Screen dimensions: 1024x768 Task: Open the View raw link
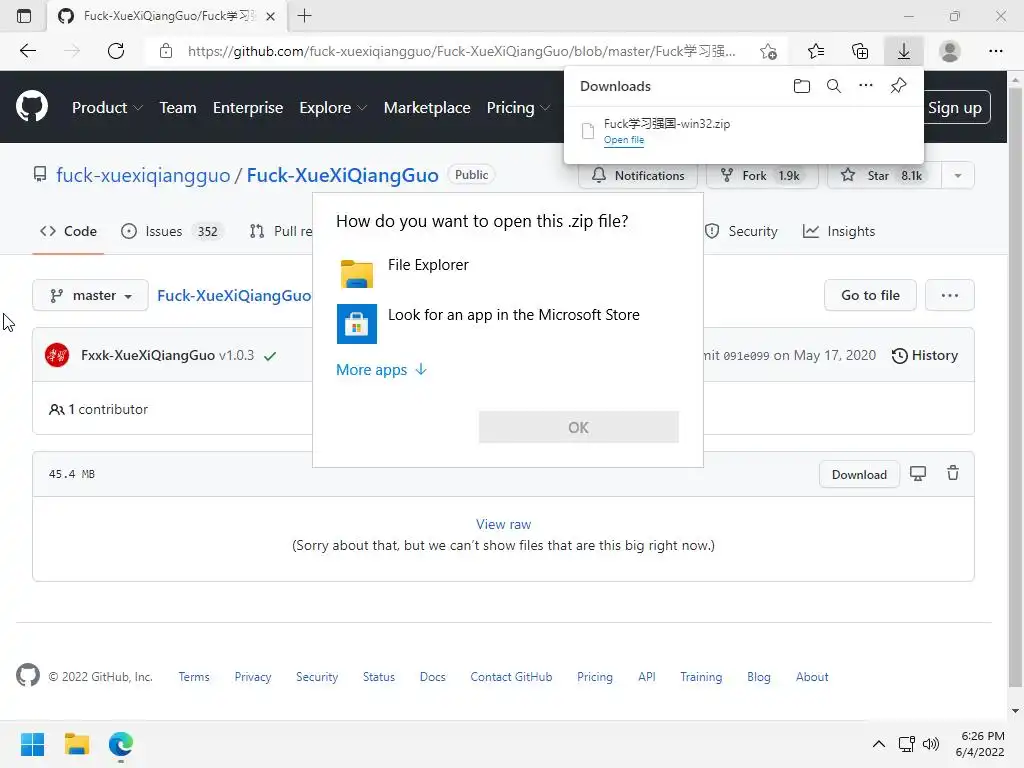click(503, 524)
